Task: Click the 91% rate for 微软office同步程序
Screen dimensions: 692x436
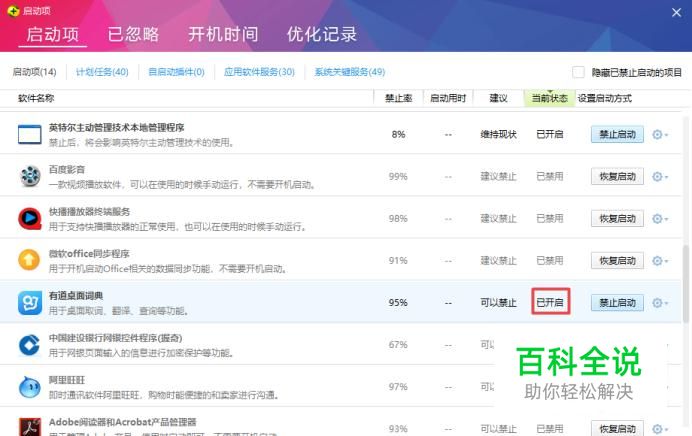Action: click(398, 261)
